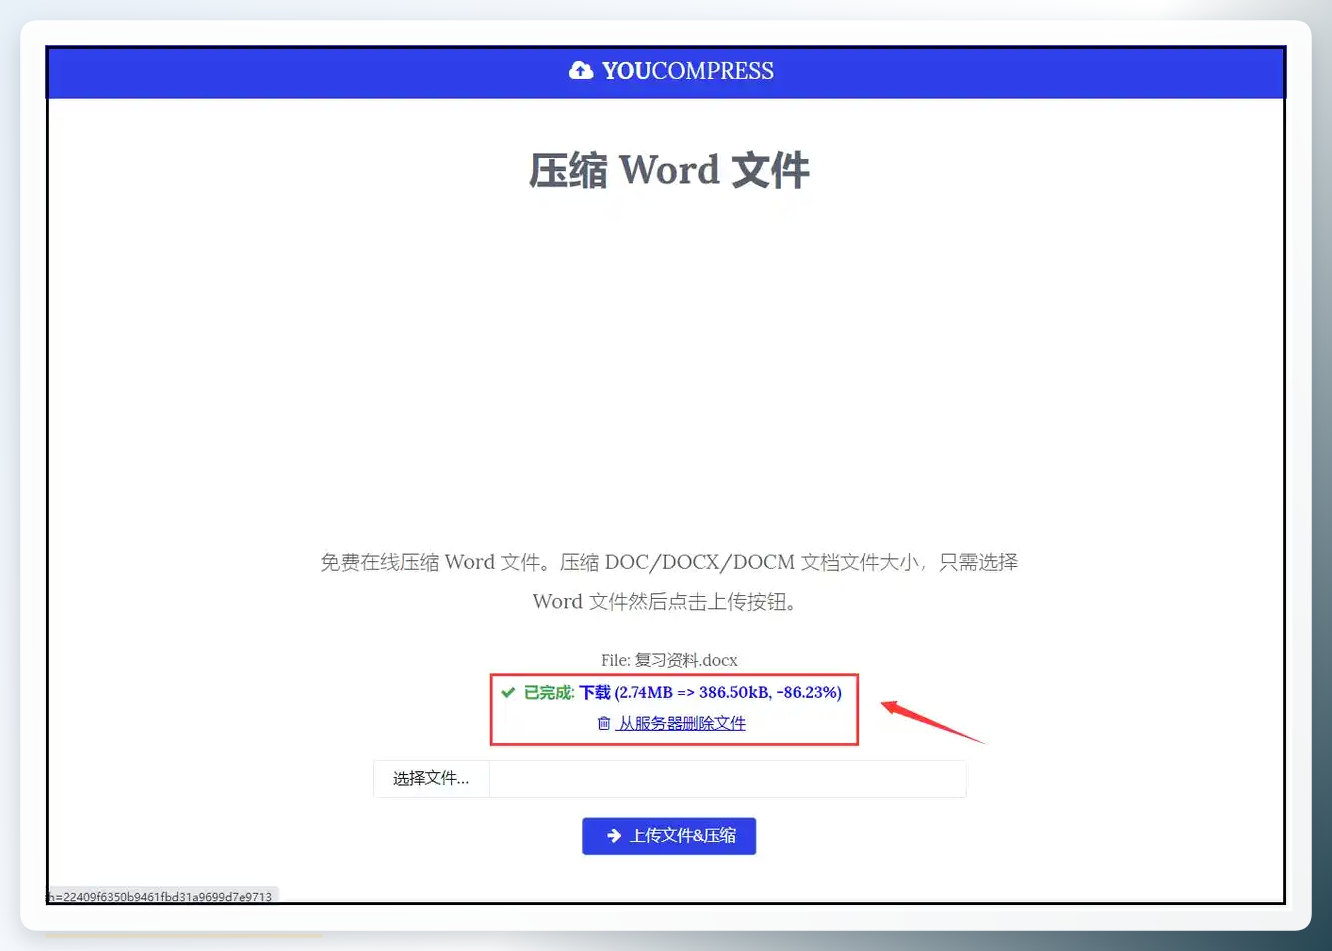Select 从服务器删除文件 link

click(681, 723)
